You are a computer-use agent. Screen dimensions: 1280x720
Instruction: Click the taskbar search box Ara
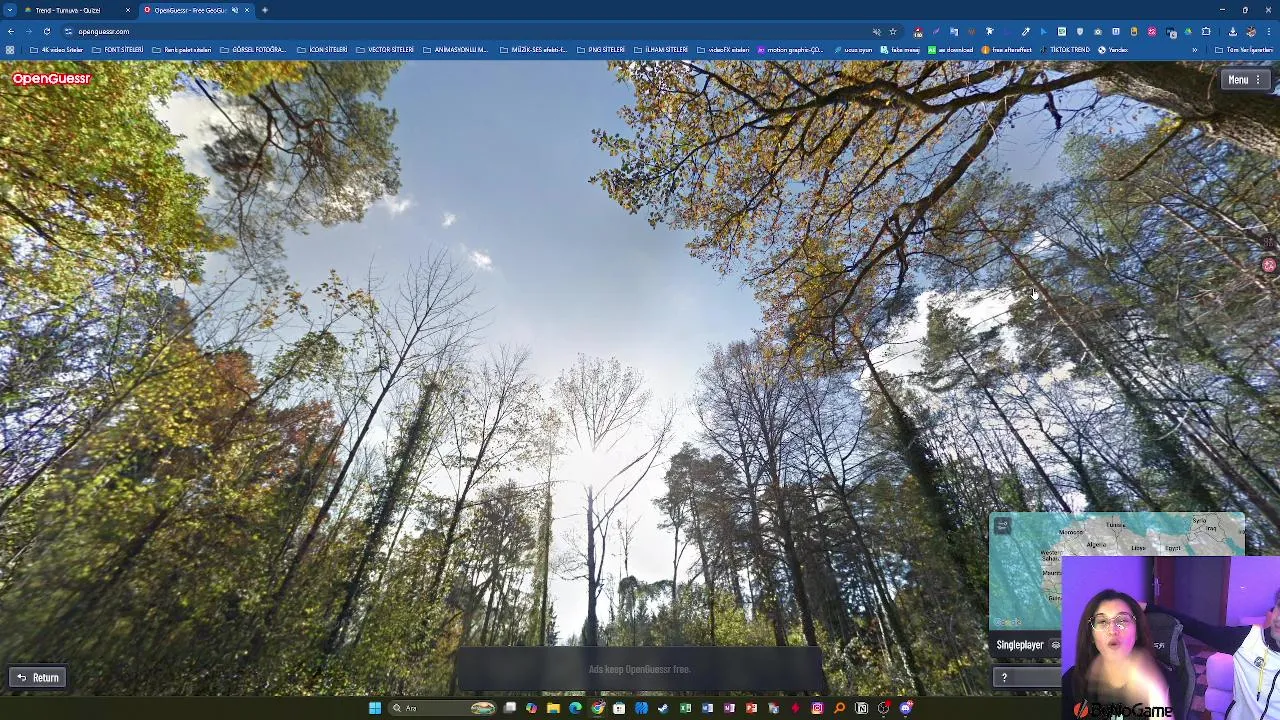pyautogui.click(x=444, y=708)
